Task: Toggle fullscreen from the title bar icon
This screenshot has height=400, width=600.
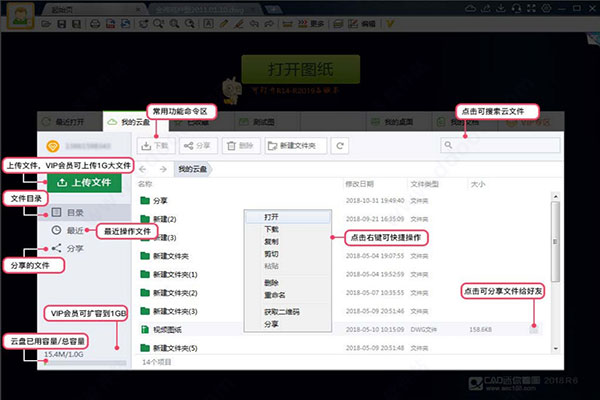Action: pos(532,8)
